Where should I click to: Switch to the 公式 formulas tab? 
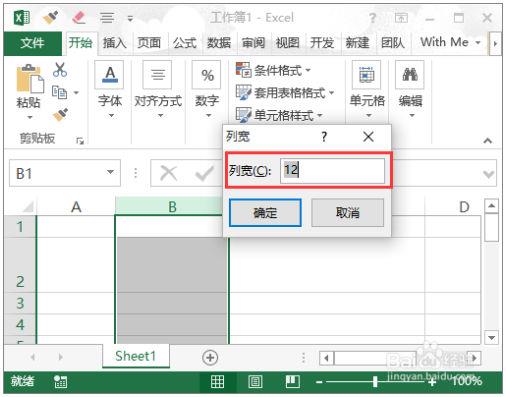click(184, 43)
